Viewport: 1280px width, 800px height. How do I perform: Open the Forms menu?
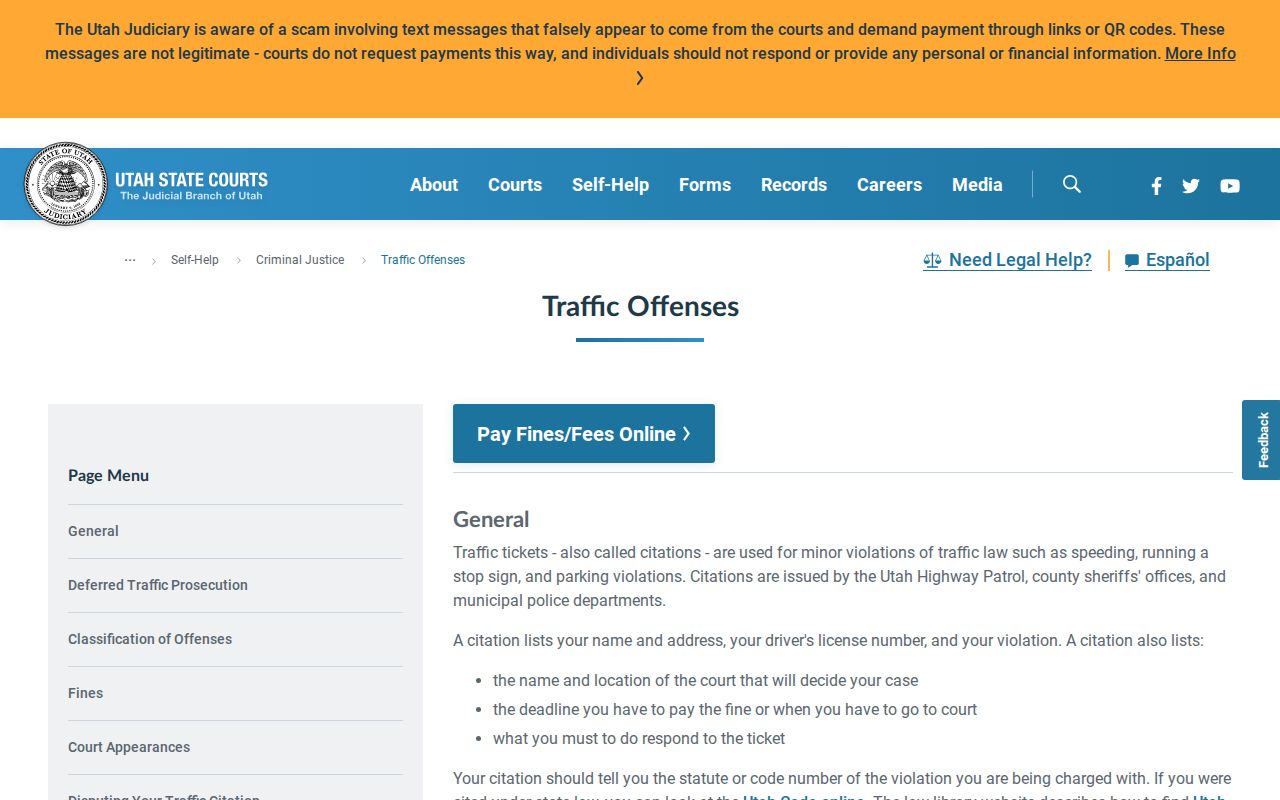(705, 185)
